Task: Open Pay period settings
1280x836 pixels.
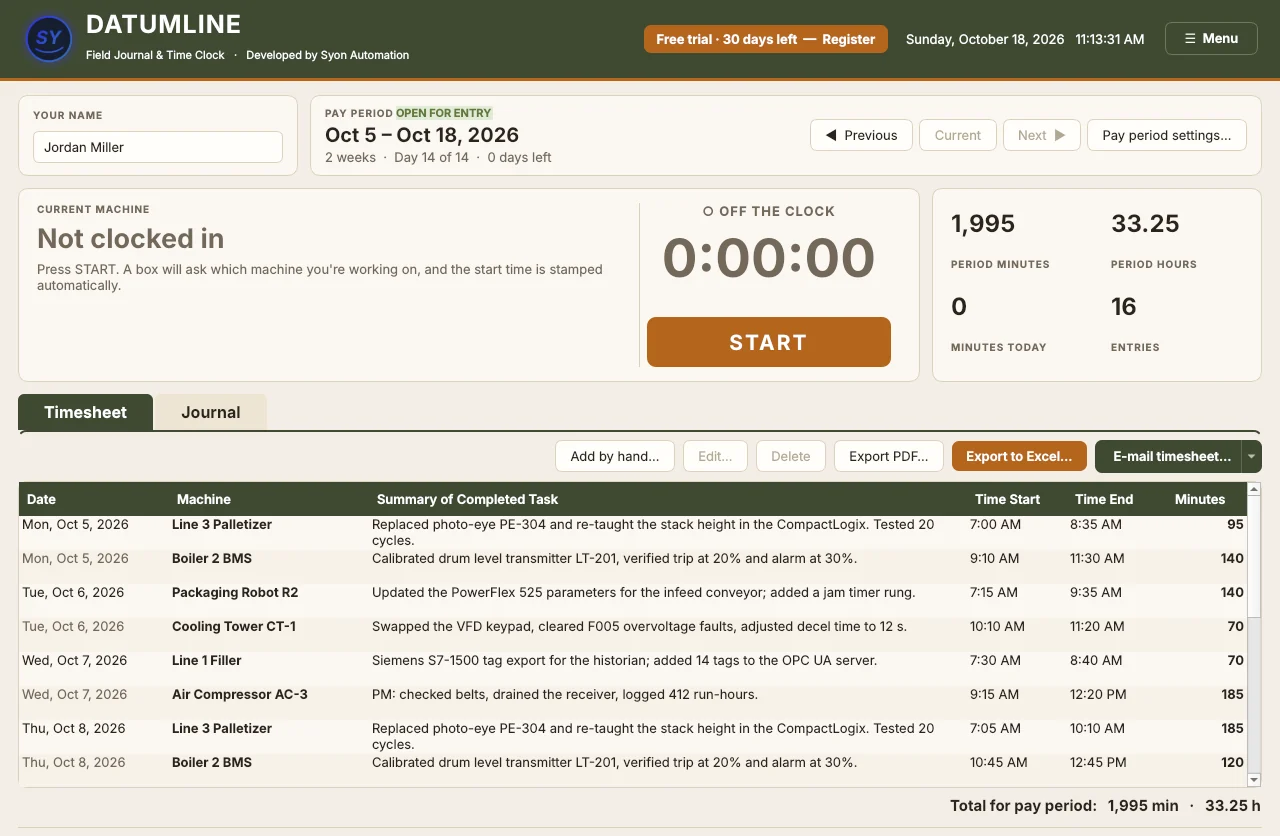Action: point(1167,135)
